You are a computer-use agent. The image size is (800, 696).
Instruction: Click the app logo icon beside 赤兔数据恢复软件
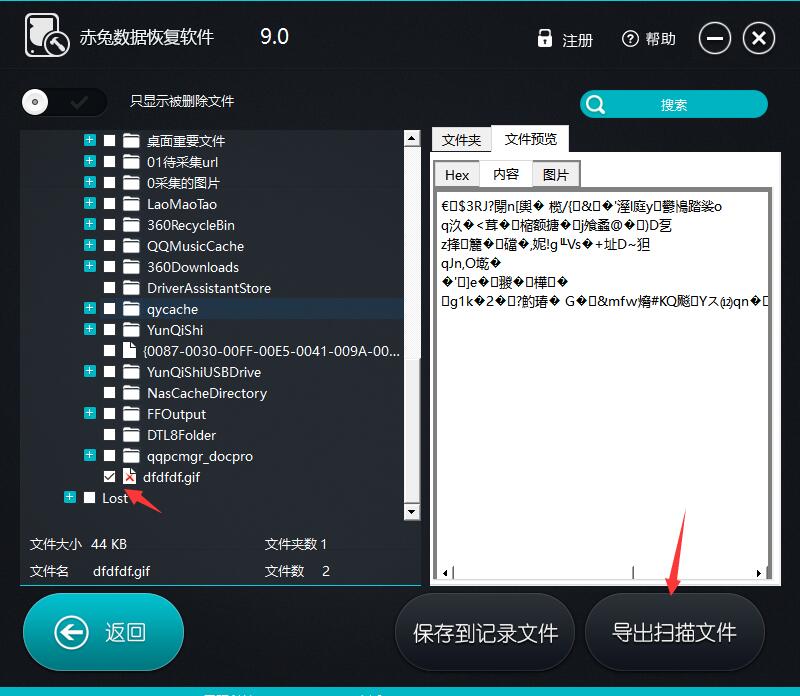tap(46, 35)
